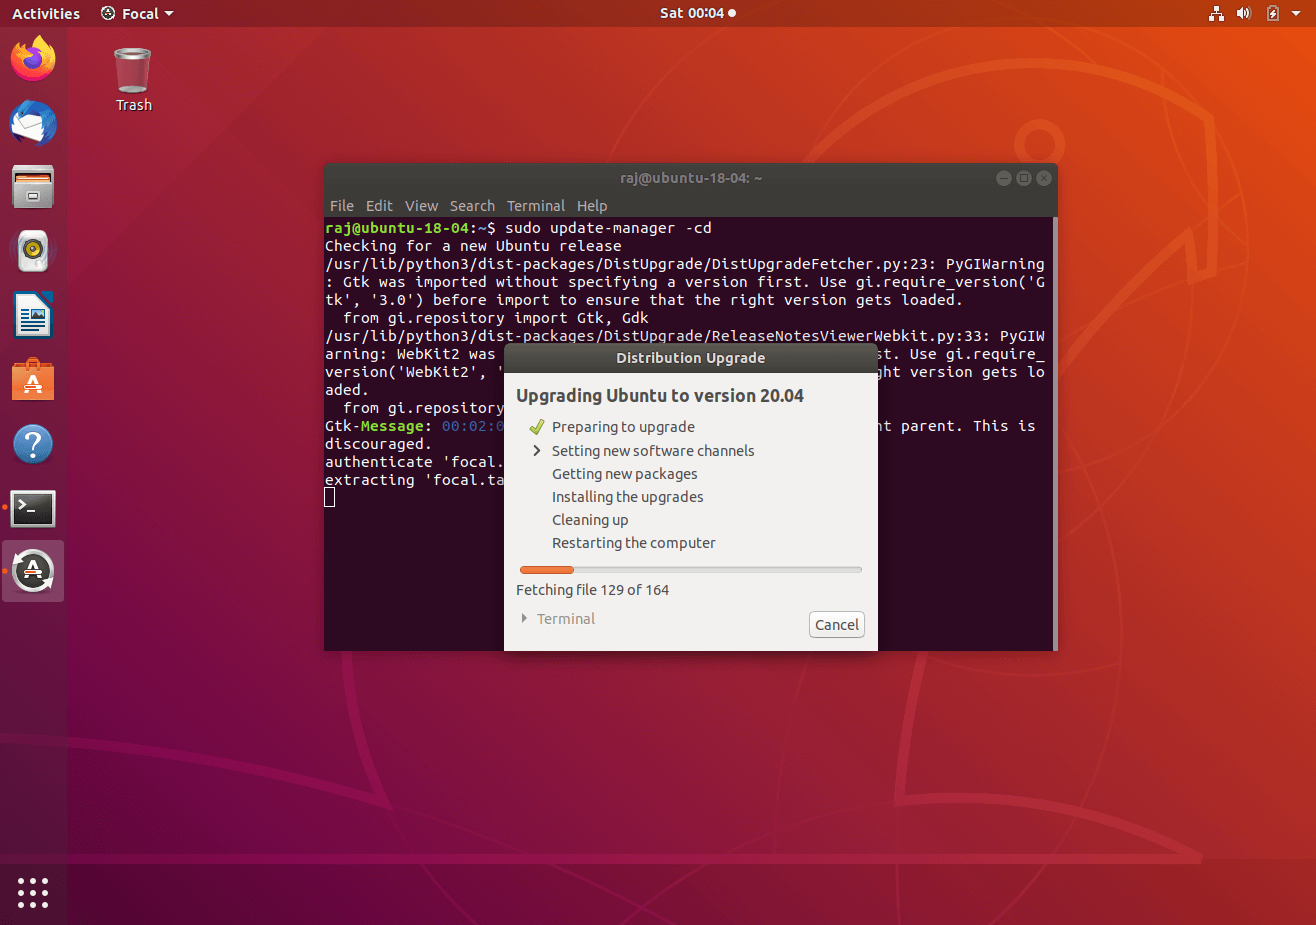Click 'Upgrading Ubuntu to version 20.04' heading

pyautogui.click(x=660, y=396)
